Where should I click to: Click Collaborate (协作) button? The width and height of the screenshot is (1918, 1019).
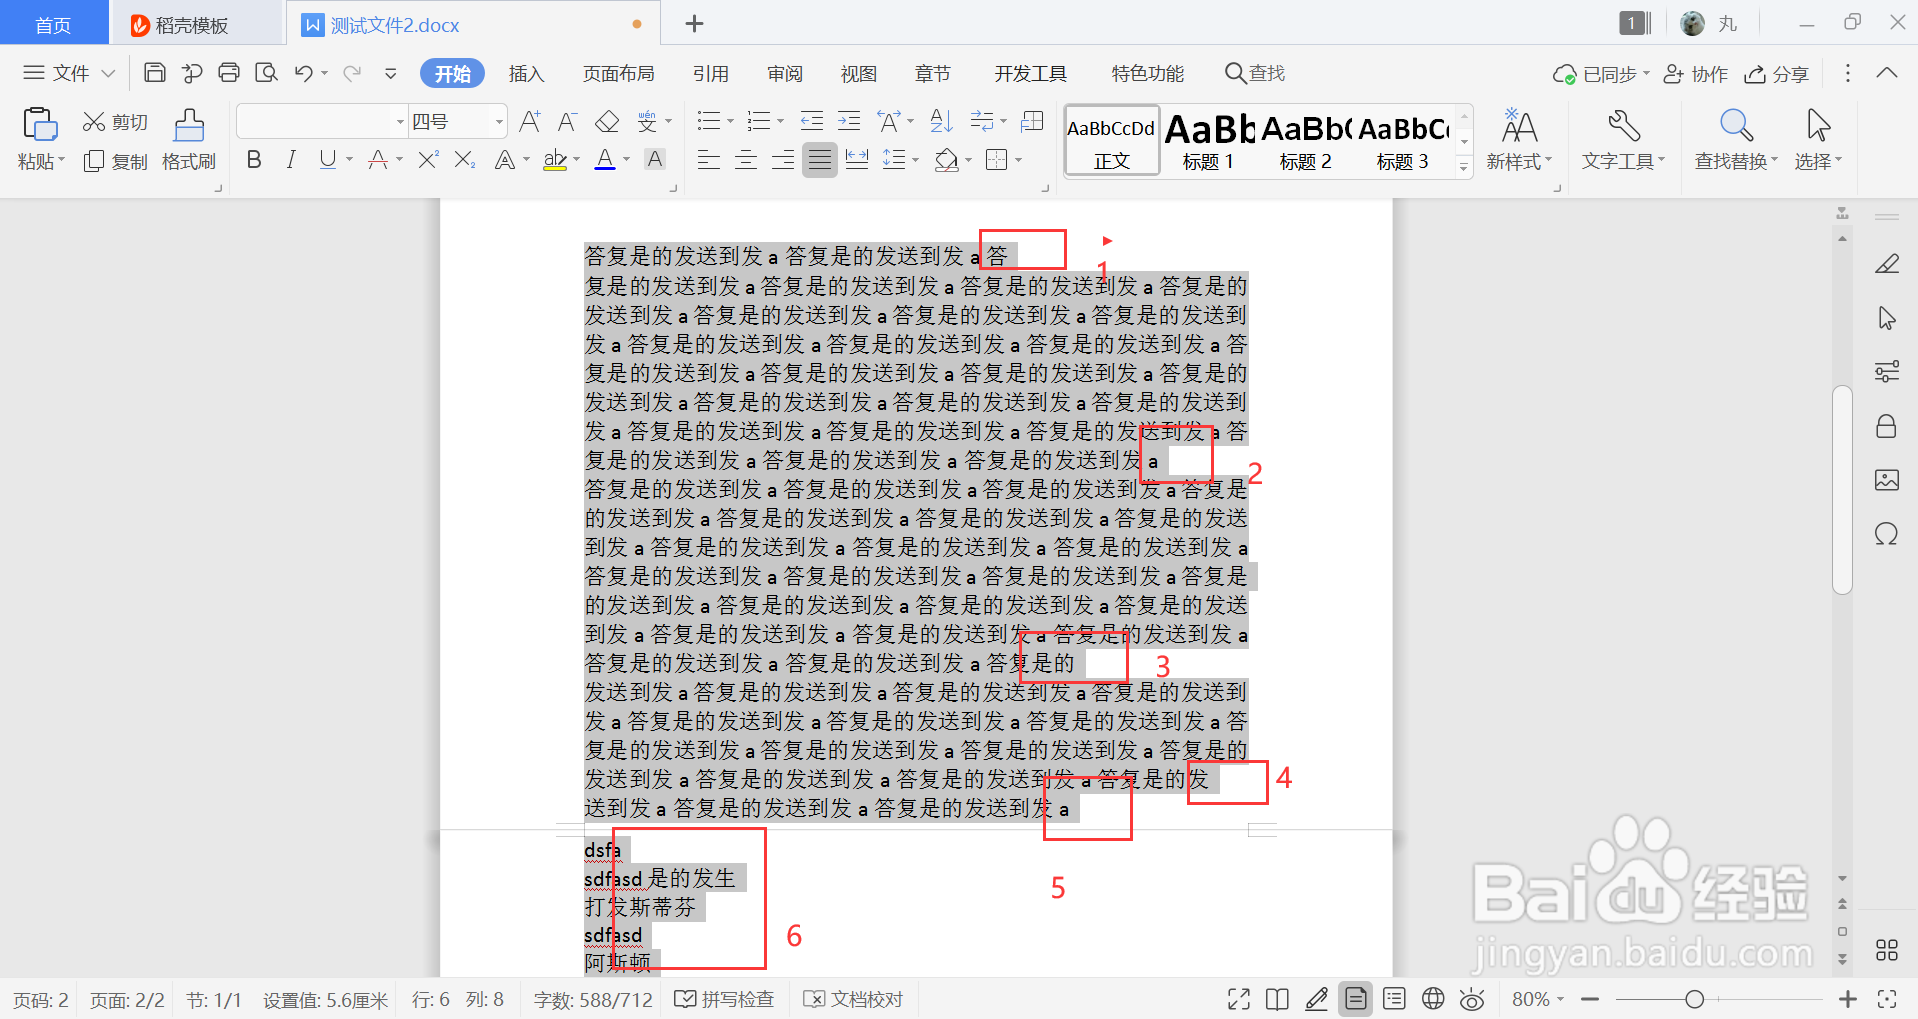tap(1696, 74)
